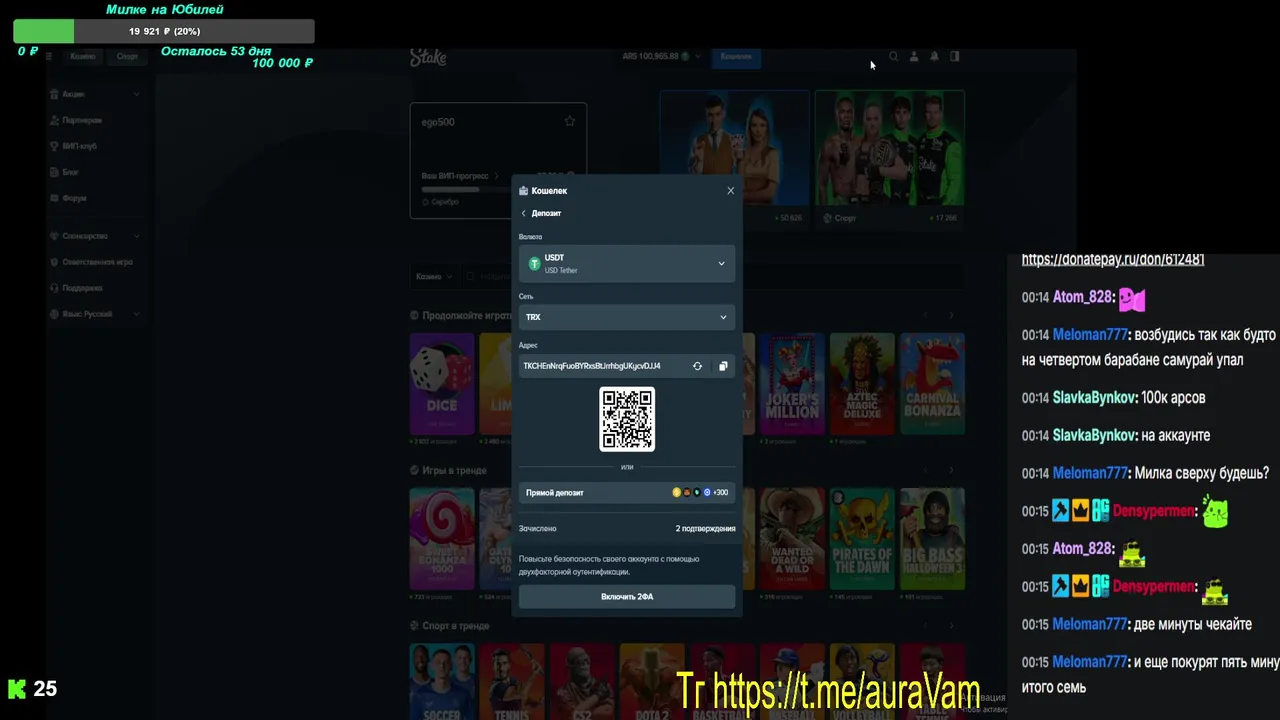Viewport: 1280px width, 720px height.
Task: Favorite ego500 with star icon
Action: [570, 122]
